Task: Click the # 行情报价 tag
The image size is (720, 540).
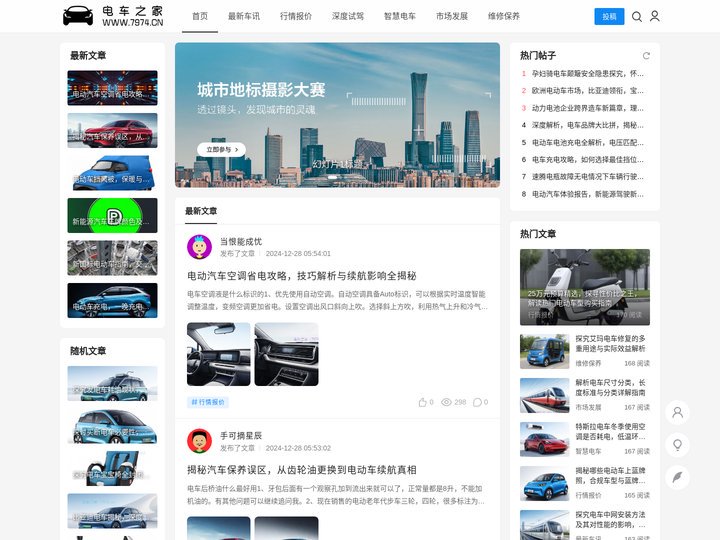Action: [x=208, y=402]
